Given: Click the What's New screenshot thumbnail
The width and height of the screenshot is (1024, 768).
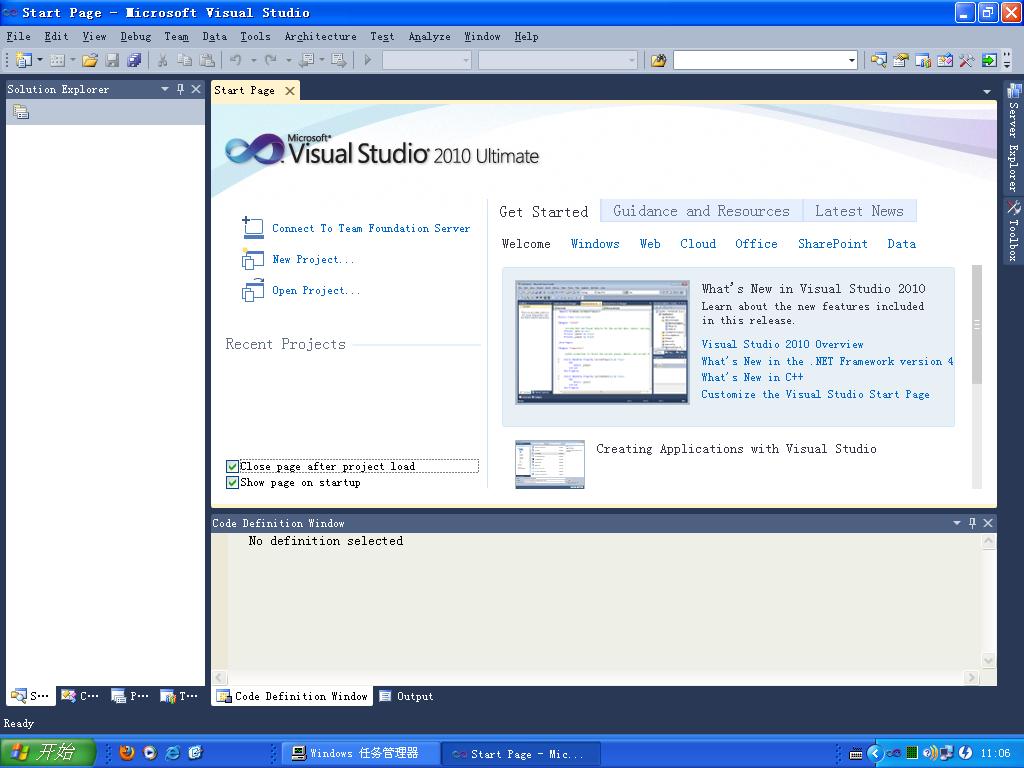Looking at the screenshot, I should (x=602, y=342).
